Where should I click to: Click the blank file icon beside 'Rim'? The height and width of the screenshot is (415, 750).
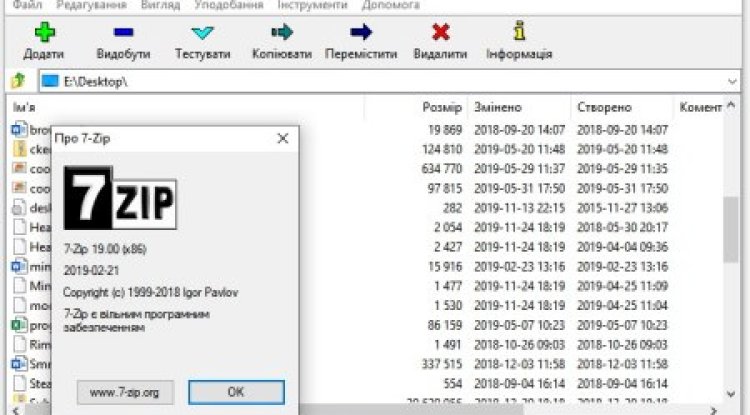click(x=19, y=344)
